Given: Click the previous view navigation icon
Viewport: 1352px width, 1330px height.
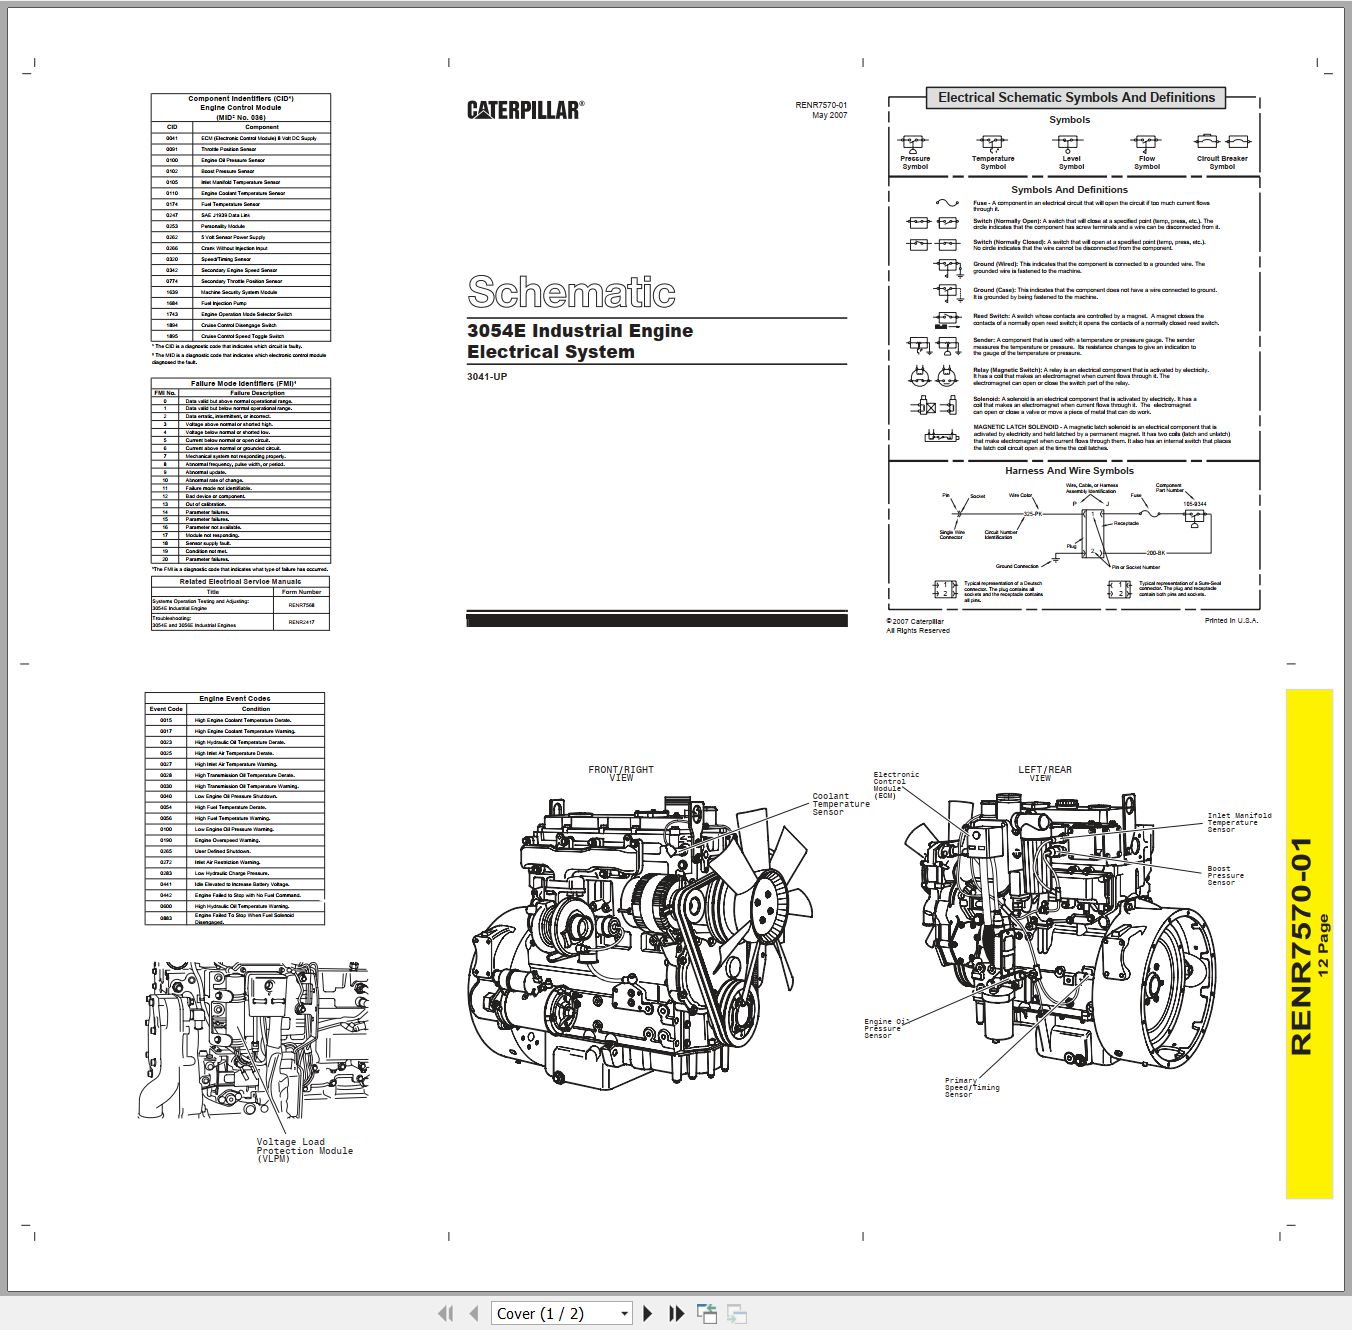Looking at the screenshot, I should click(707, 1313).
